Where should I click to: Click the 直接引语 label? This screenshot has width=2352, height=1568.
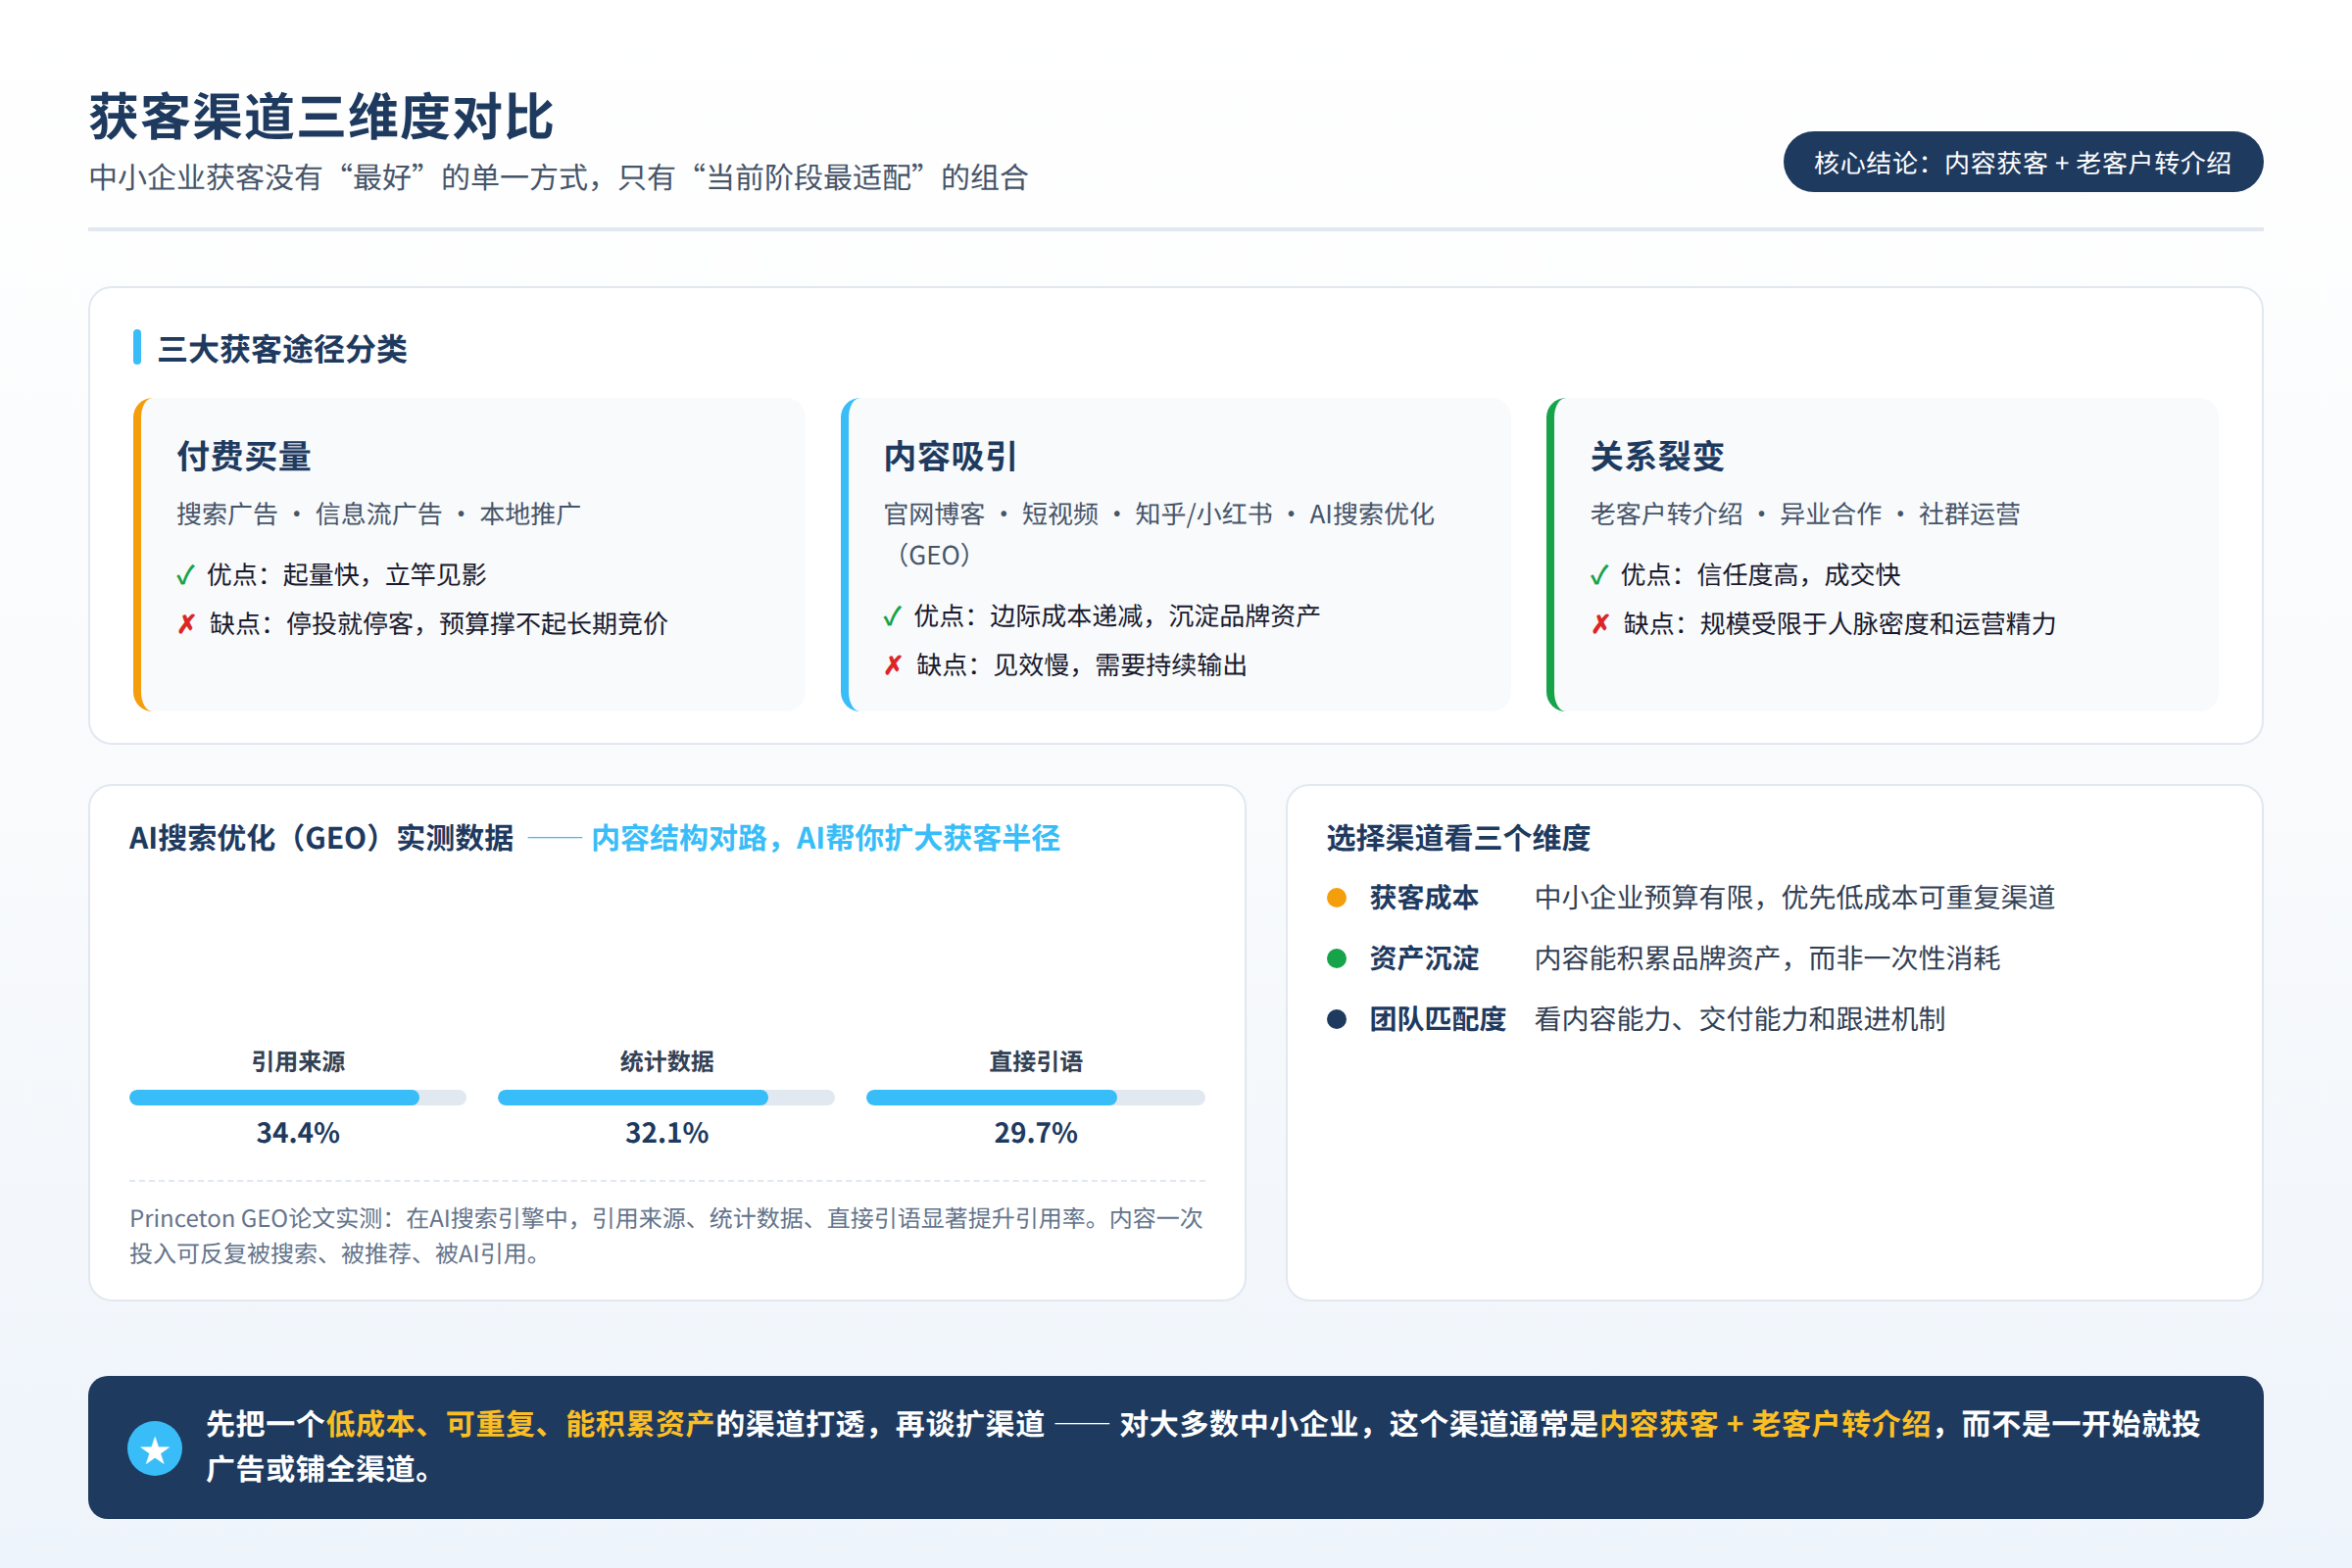(x=1035, y=1061)
